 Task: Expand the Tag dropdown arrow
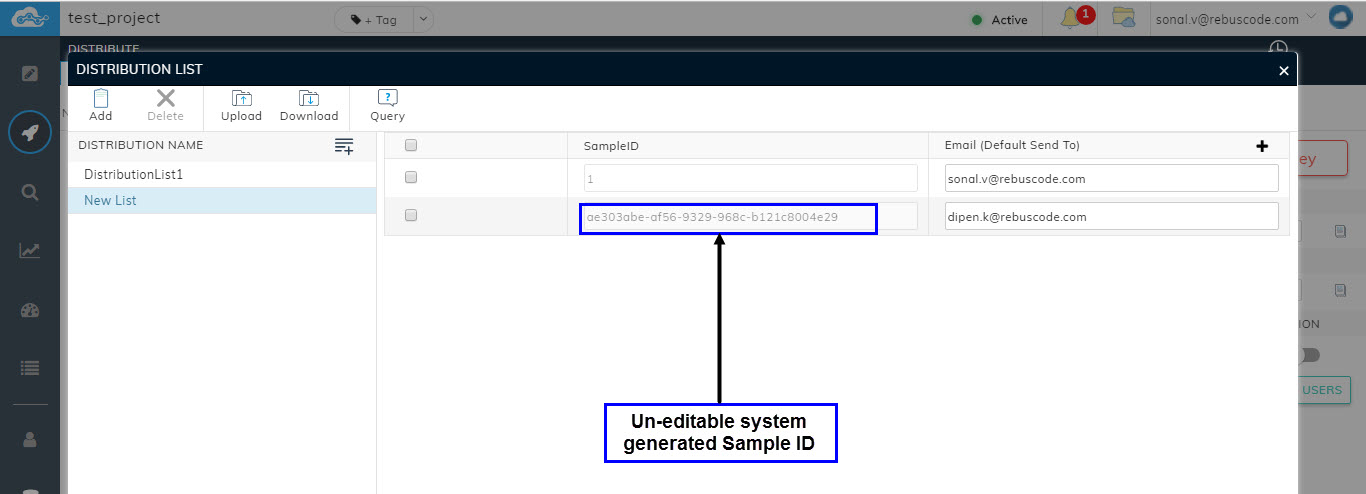[422, 19]
